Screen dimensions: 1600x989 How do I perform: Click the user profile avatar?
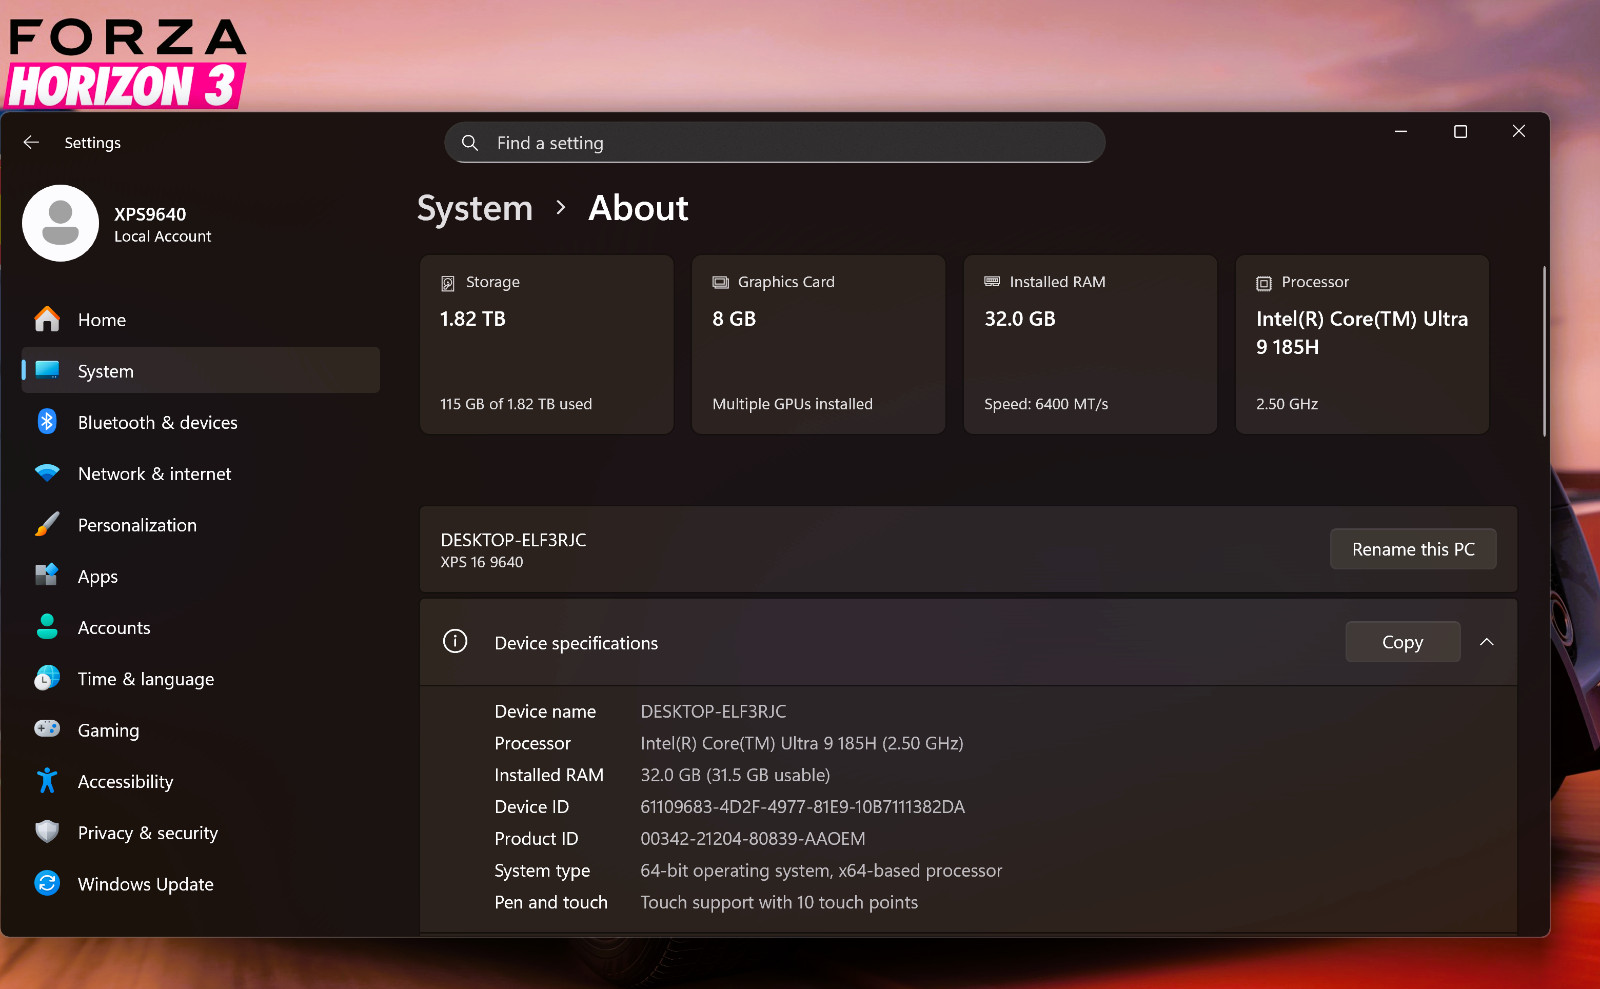pyautogui.click(x=60, y=223)
